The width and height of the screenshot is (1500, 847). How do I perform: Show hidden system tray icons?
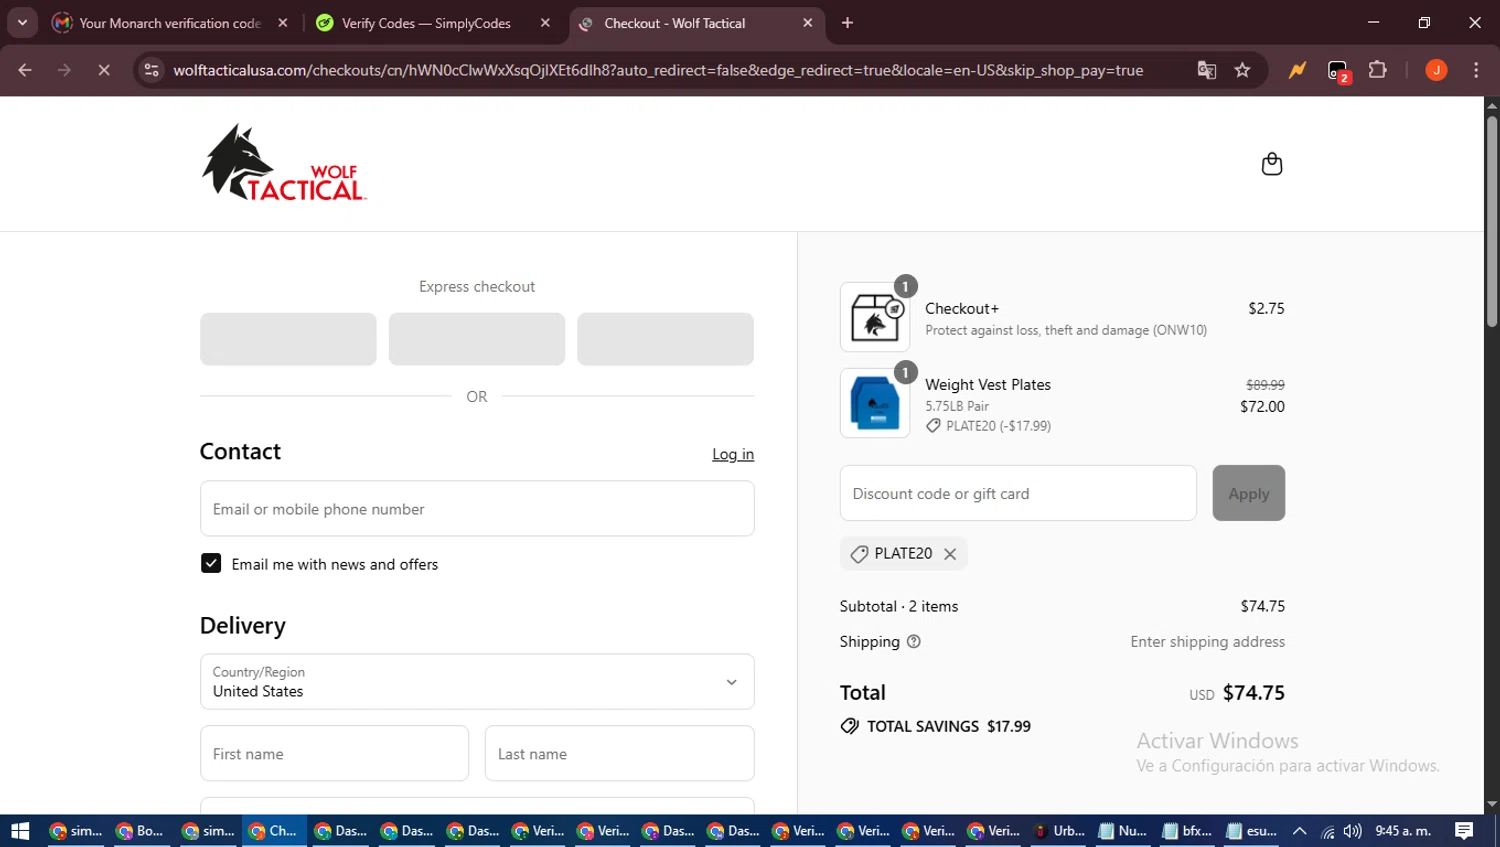1299,831
